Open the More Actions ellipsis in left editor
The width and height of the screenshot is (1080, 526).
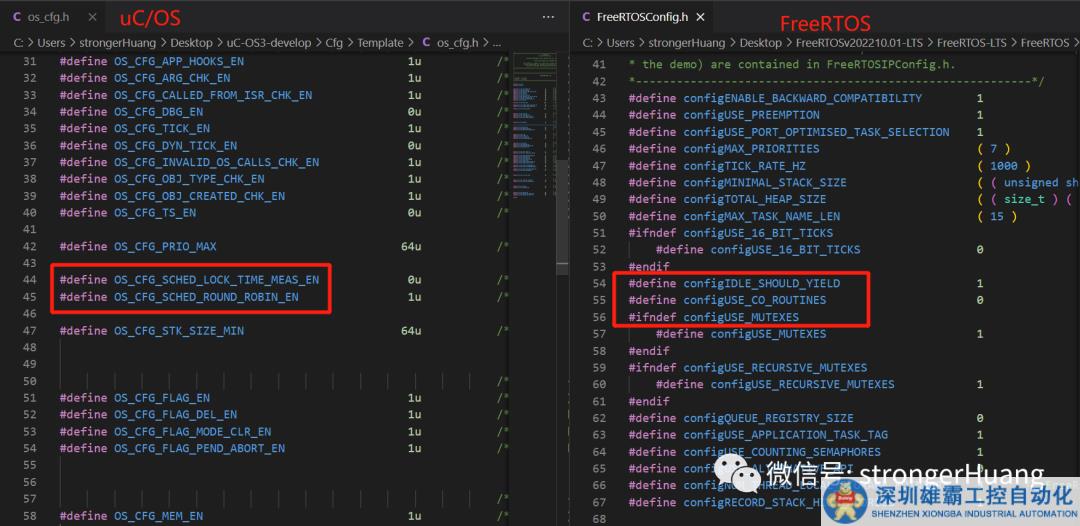548,17
